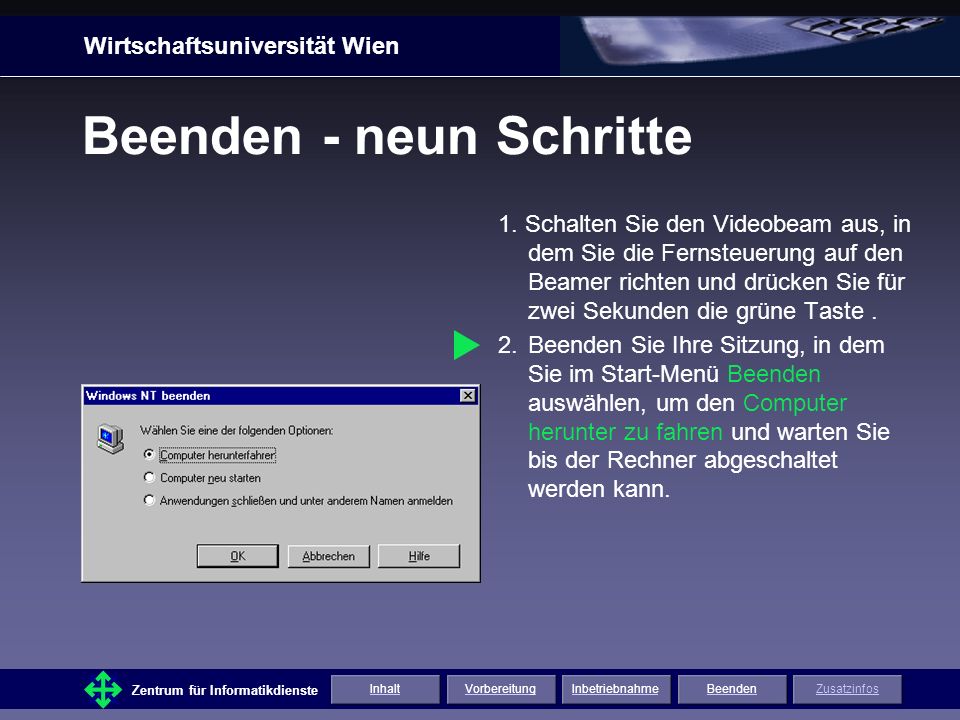Confirm shutdown with the OK button
The image size is (960, 720).
pyautogui.click(x=238, y=556)
